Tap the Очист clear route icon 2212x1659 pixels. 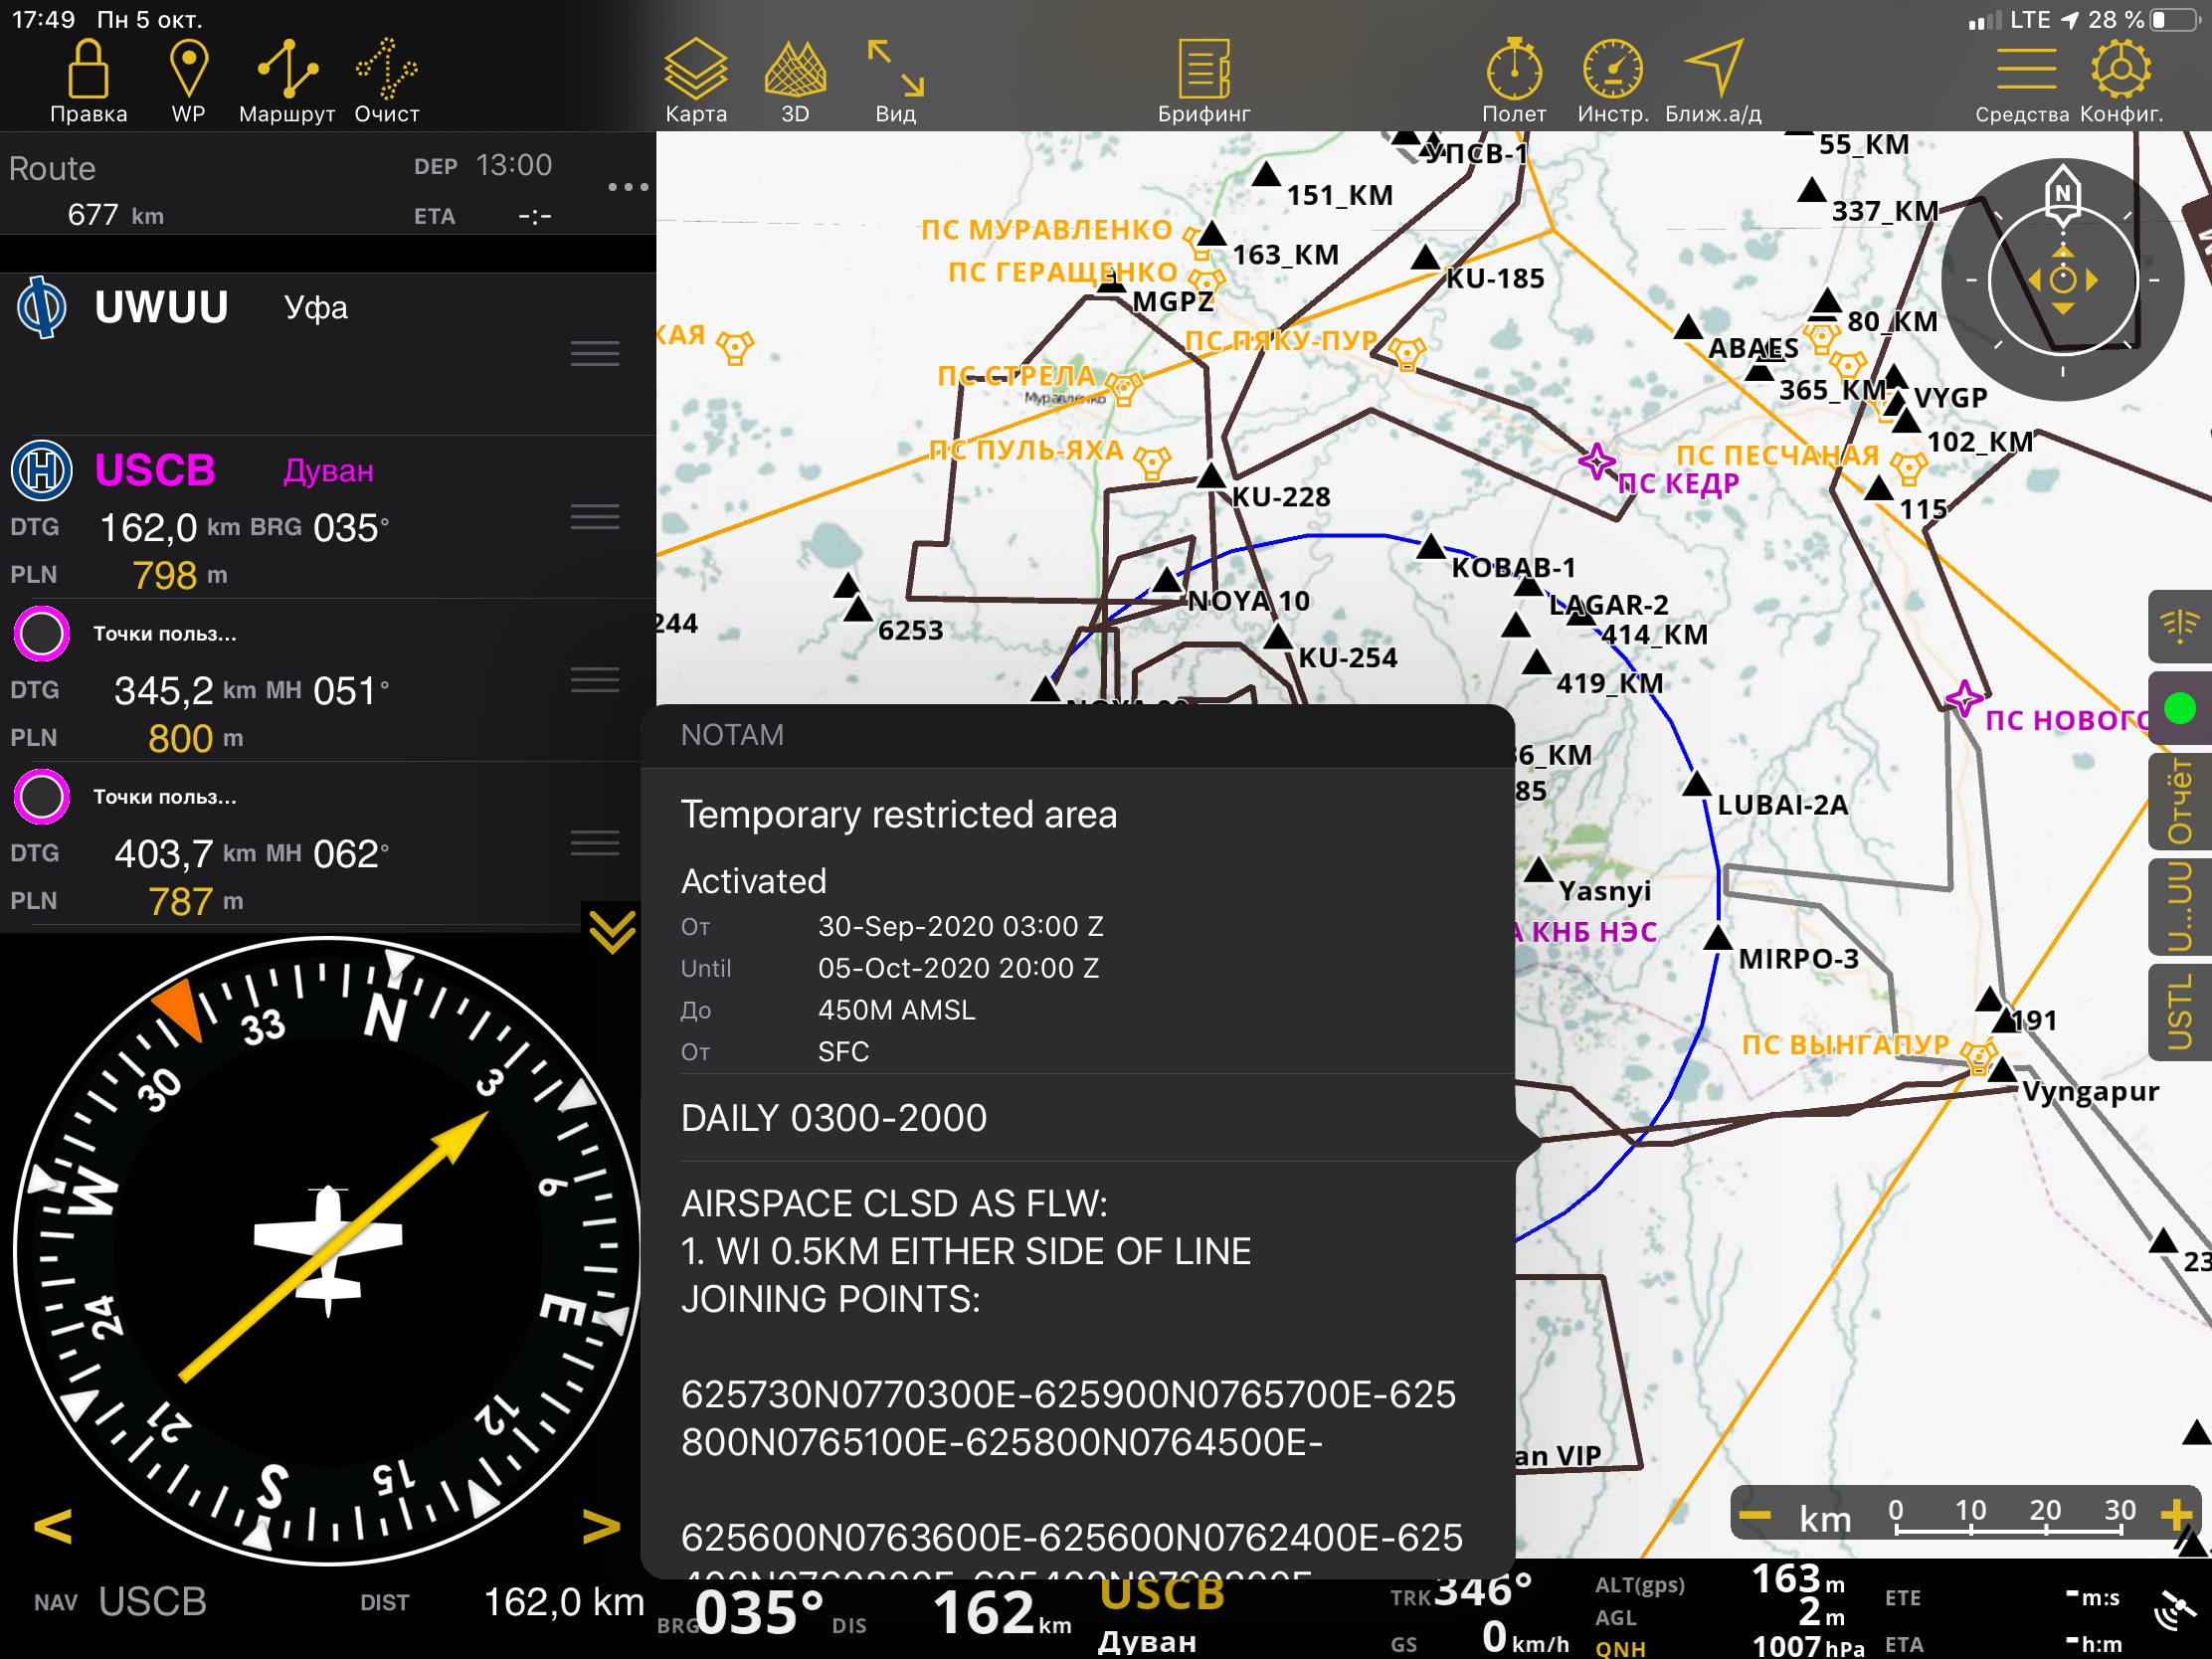click(x=387, y=70)
